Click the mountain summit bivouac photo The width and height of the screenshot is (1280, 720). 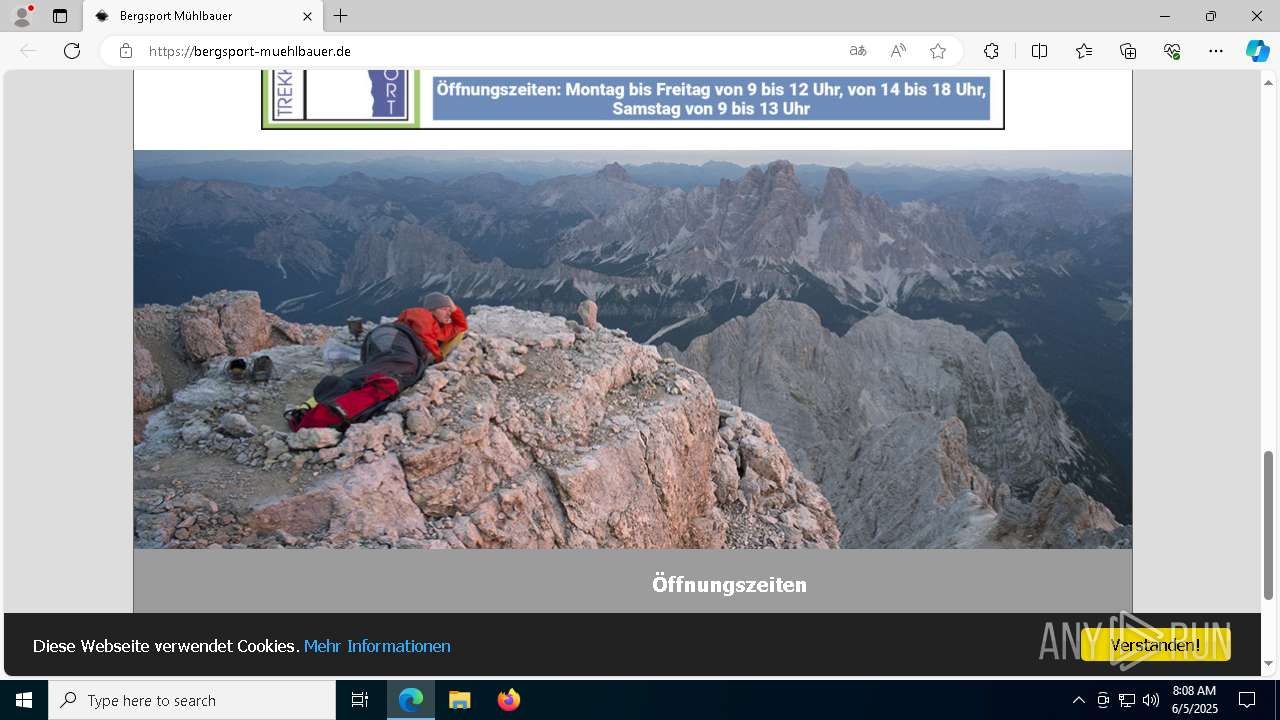coord(633,349)
